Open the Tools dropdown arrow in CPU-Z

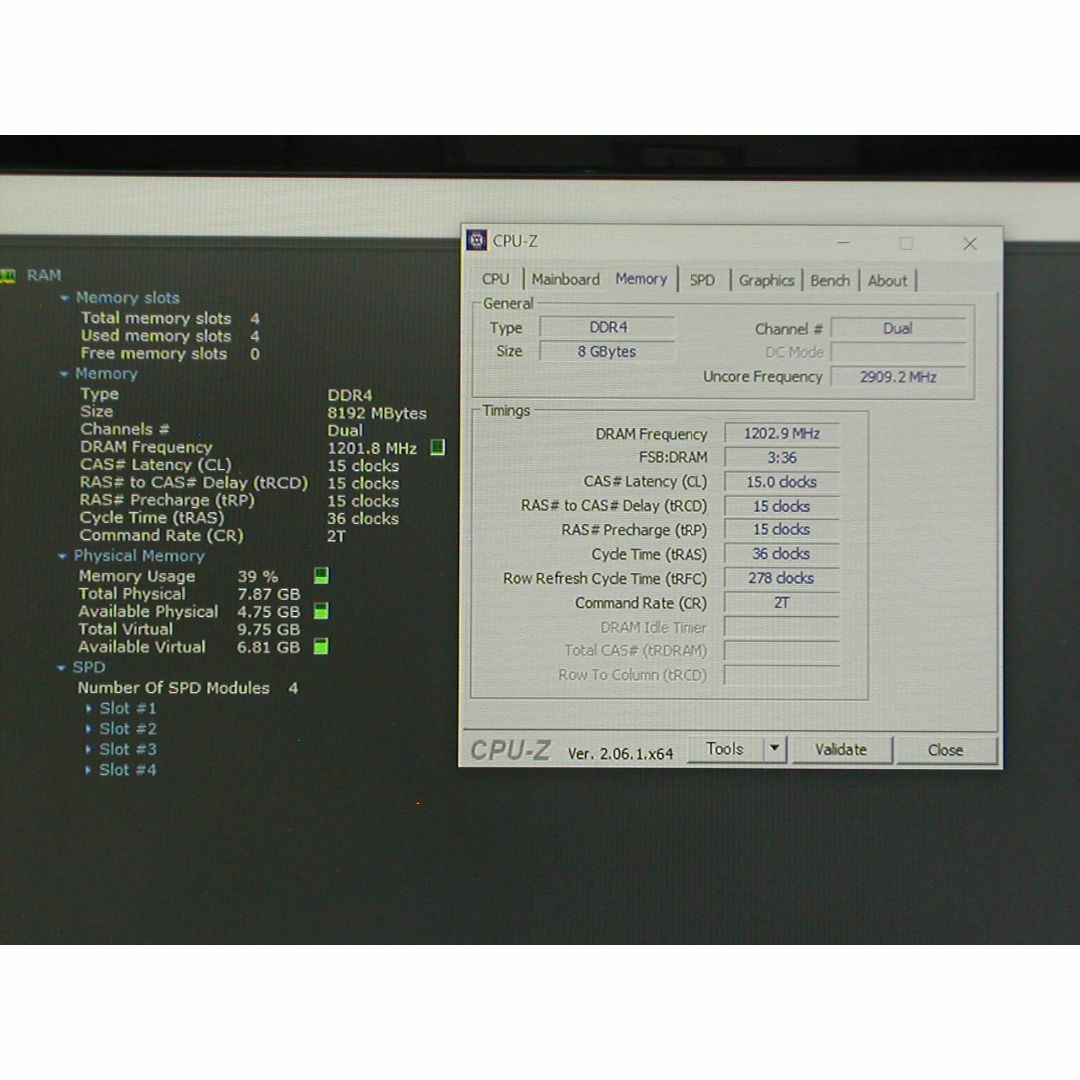point(775,749)
